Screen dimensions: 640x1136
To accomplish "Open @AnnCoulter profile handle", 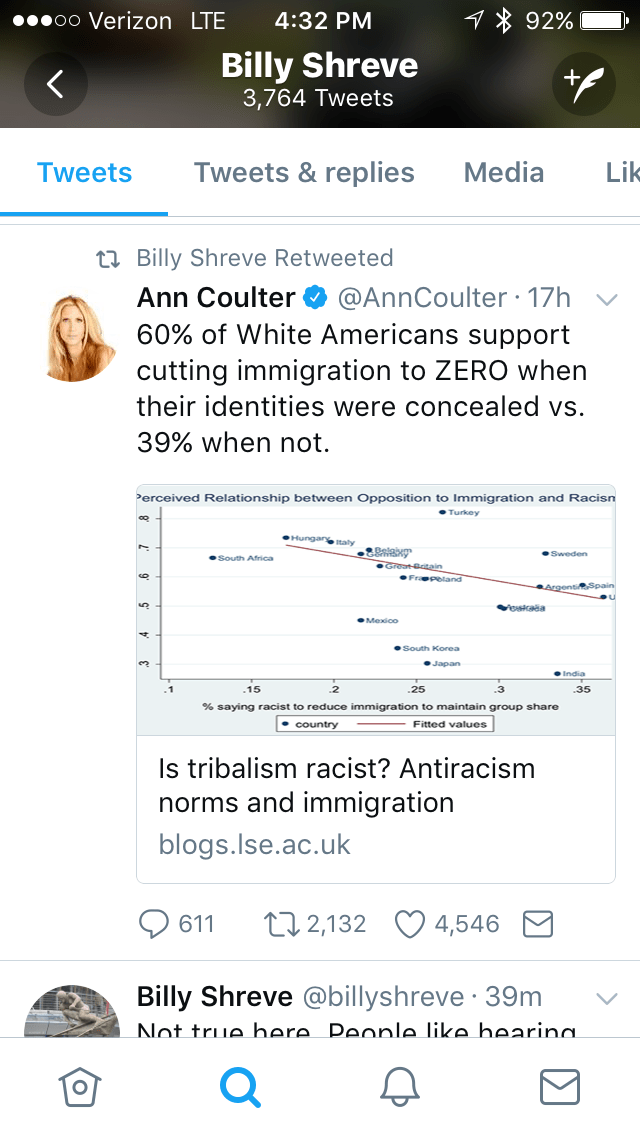I will [x=421, y=298].
